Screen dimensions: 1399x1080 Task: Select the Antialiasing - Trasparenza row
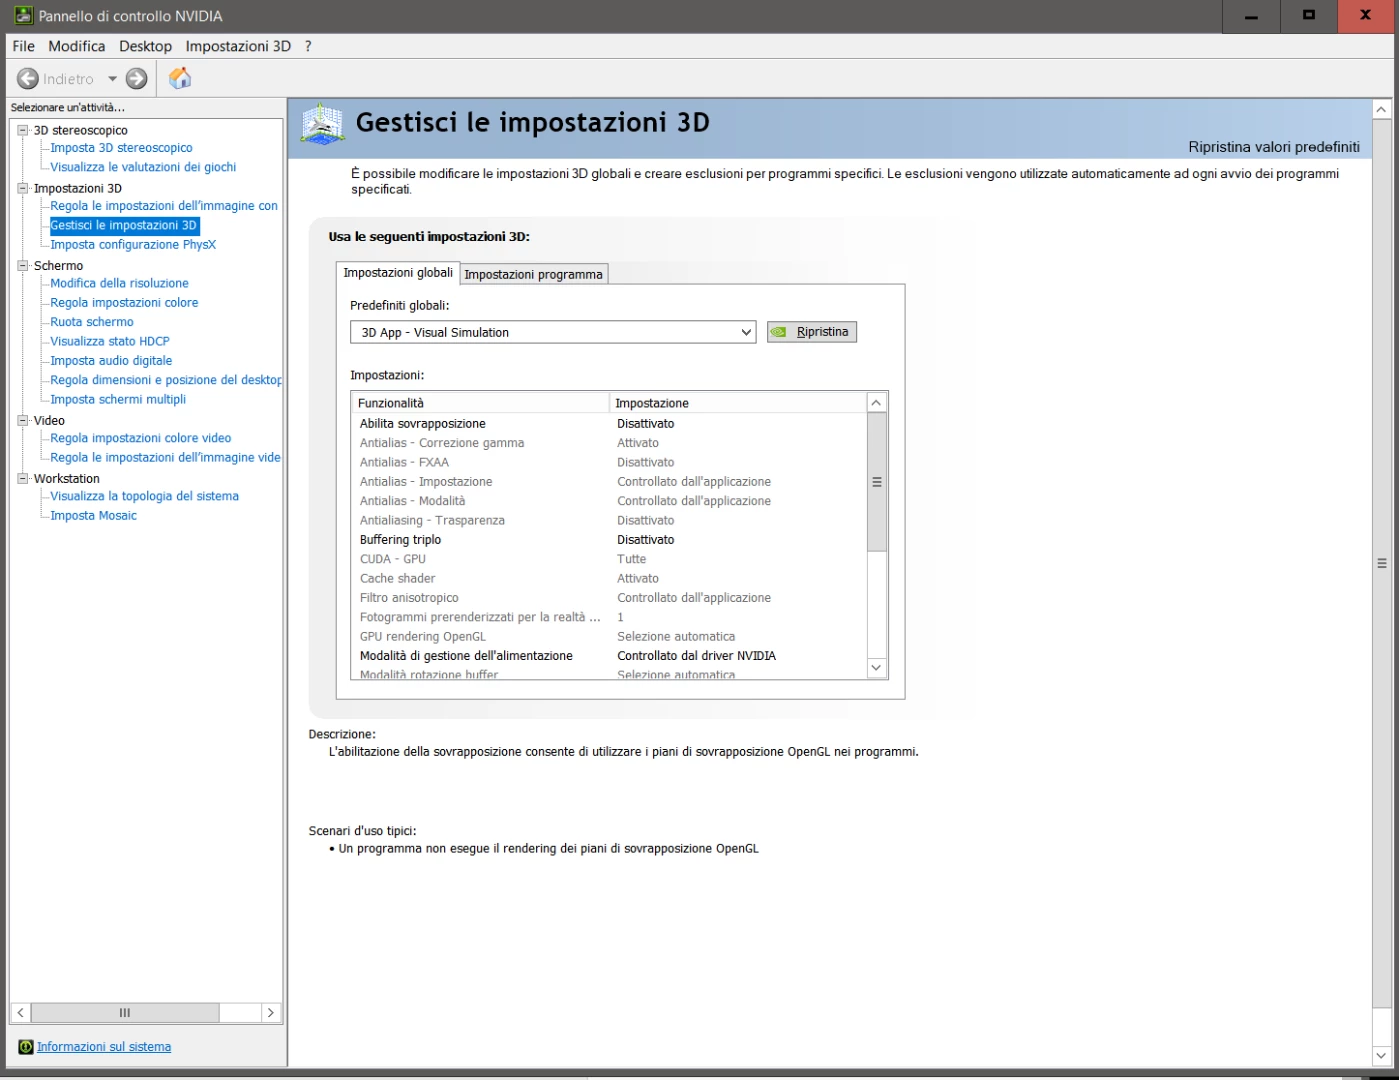coord(609,521)
